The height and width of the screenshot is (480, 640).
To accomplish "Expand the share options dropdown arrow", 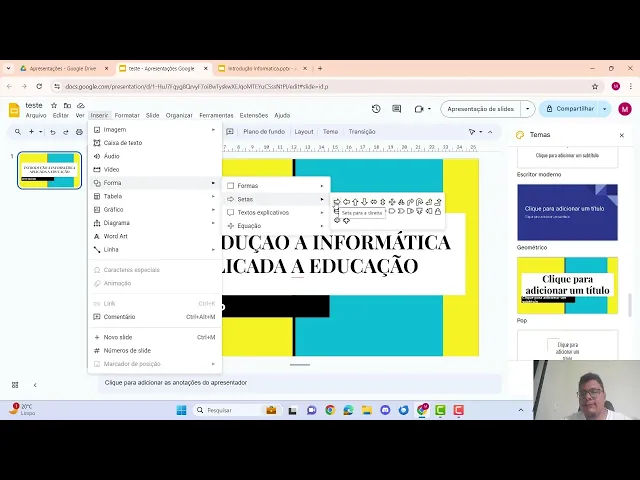I will (x=604, y=109).
